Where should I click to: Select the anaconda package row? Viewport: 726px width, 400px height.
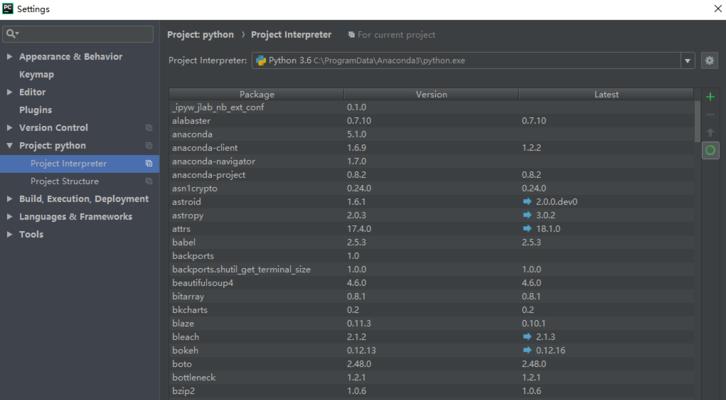432,134
